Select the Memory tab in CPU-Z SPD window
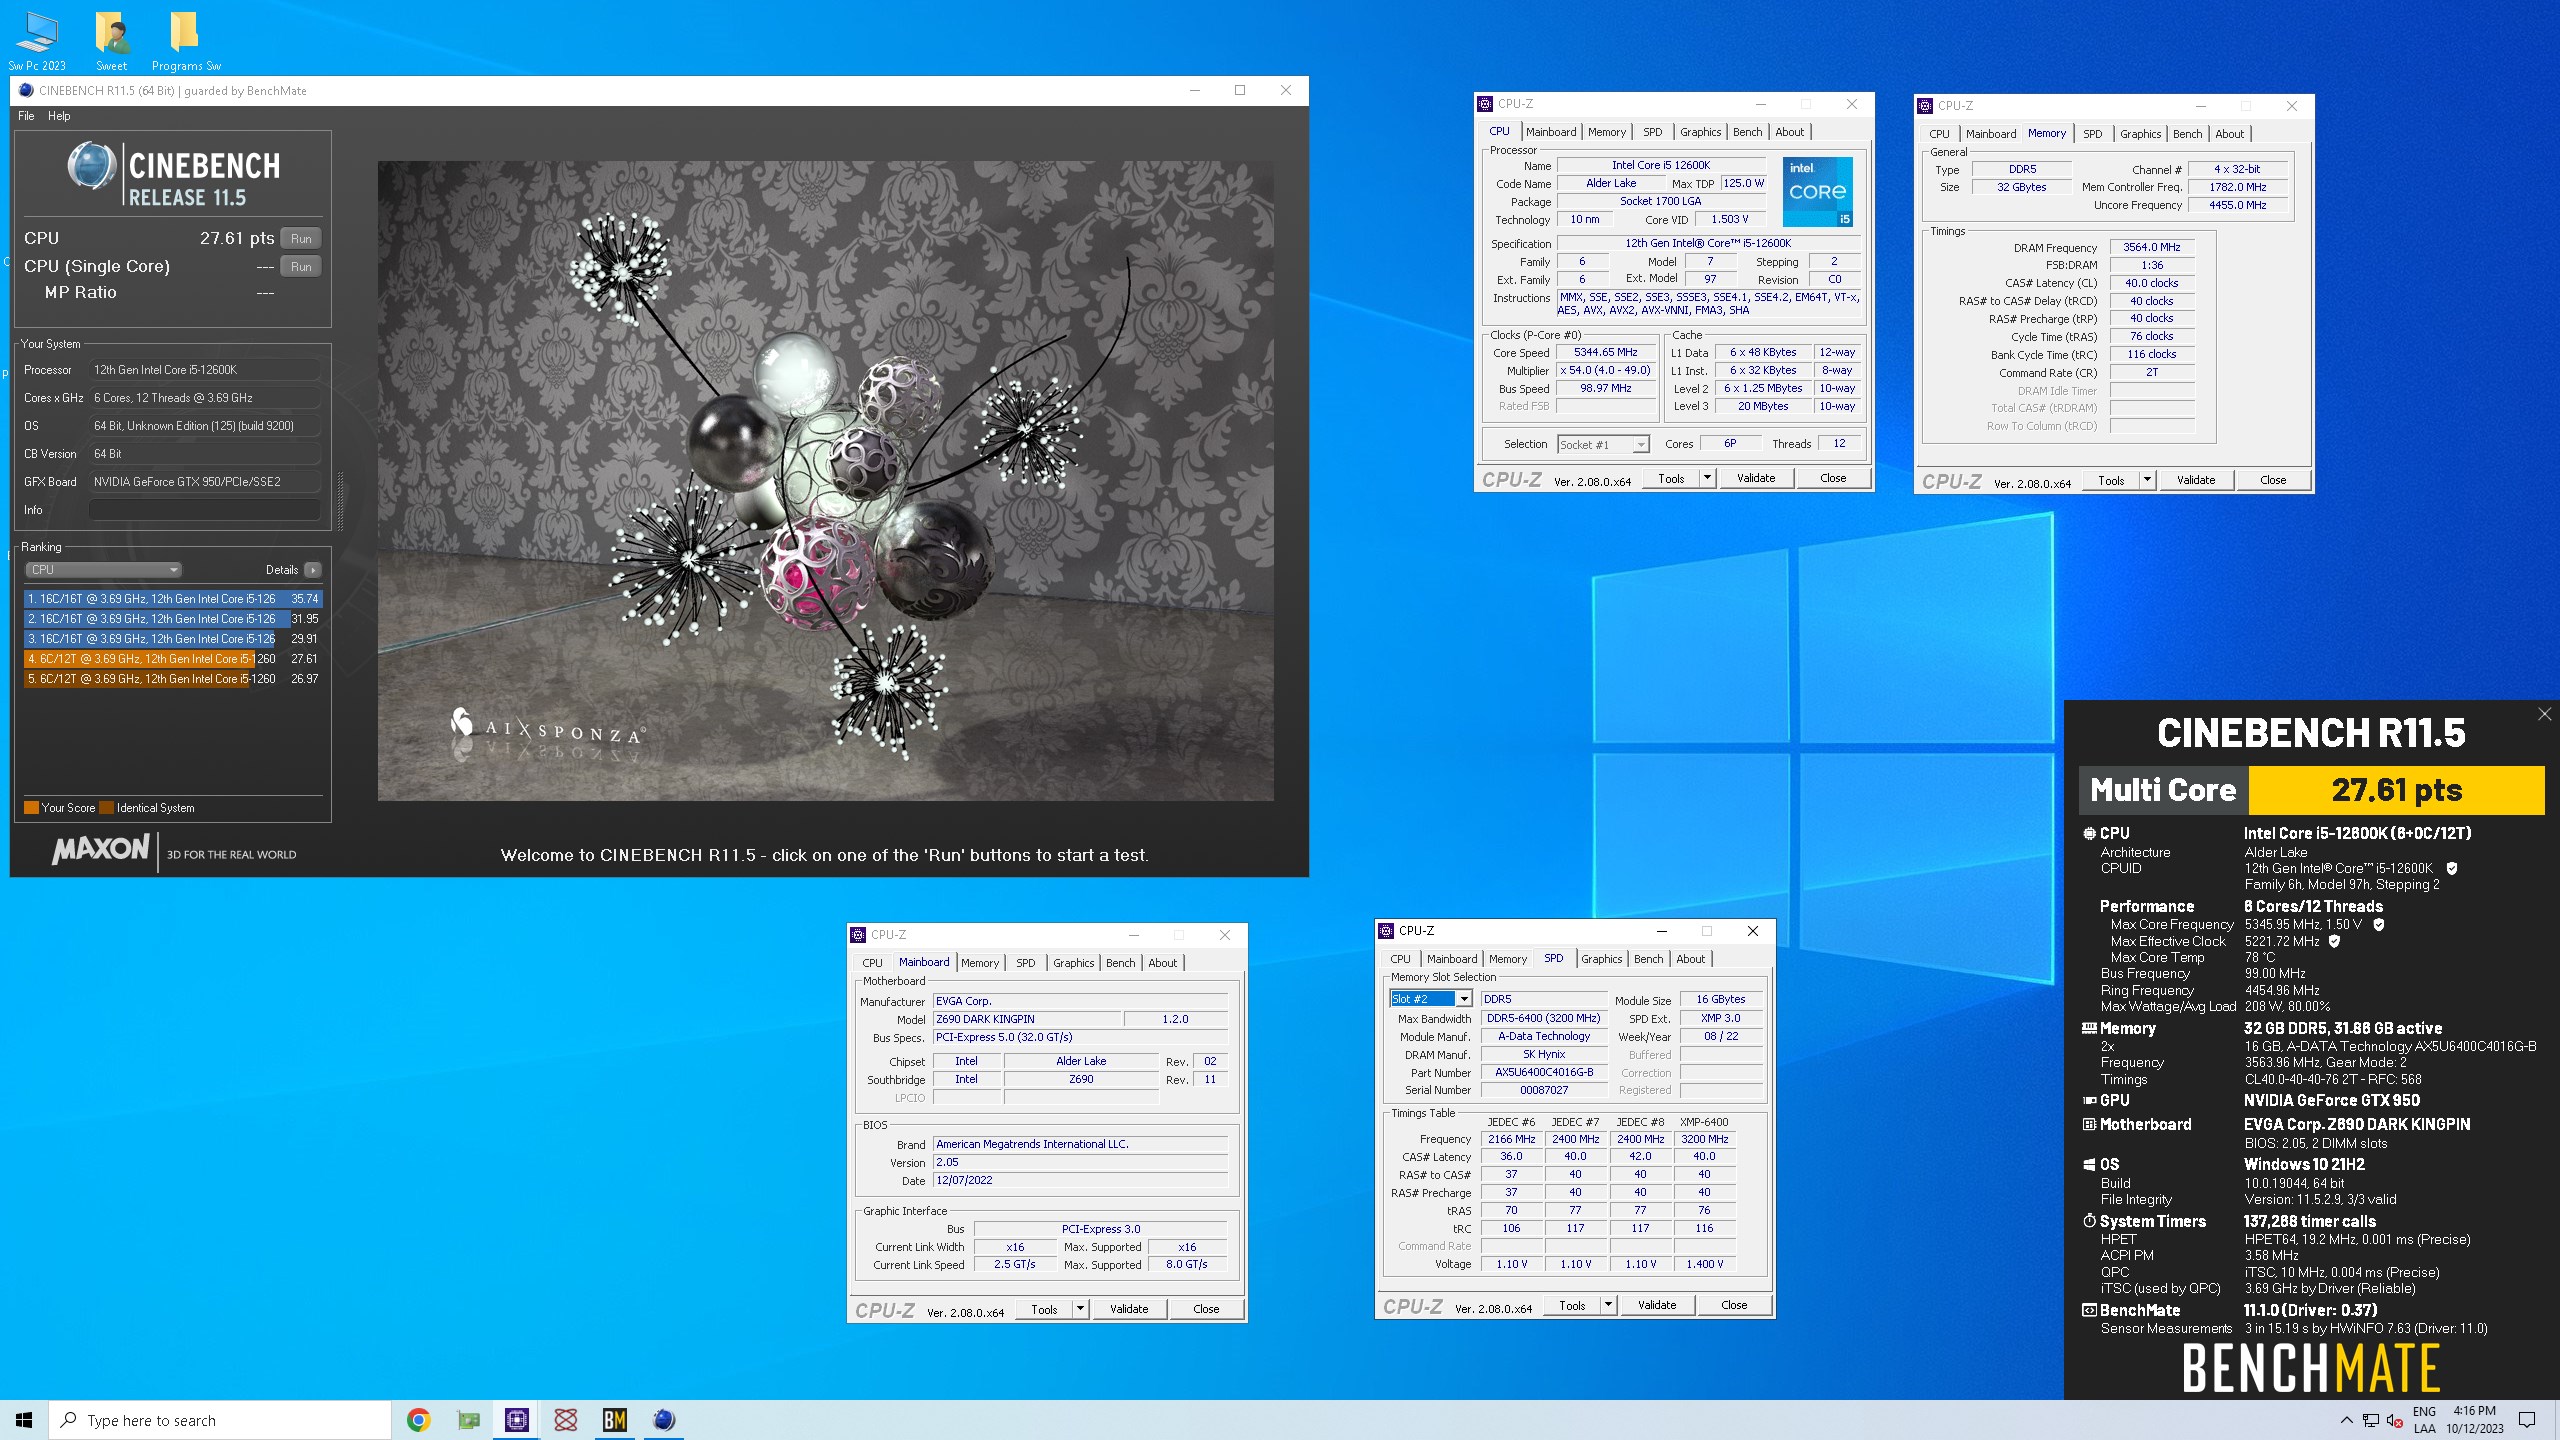 [x=1507, y=959]
